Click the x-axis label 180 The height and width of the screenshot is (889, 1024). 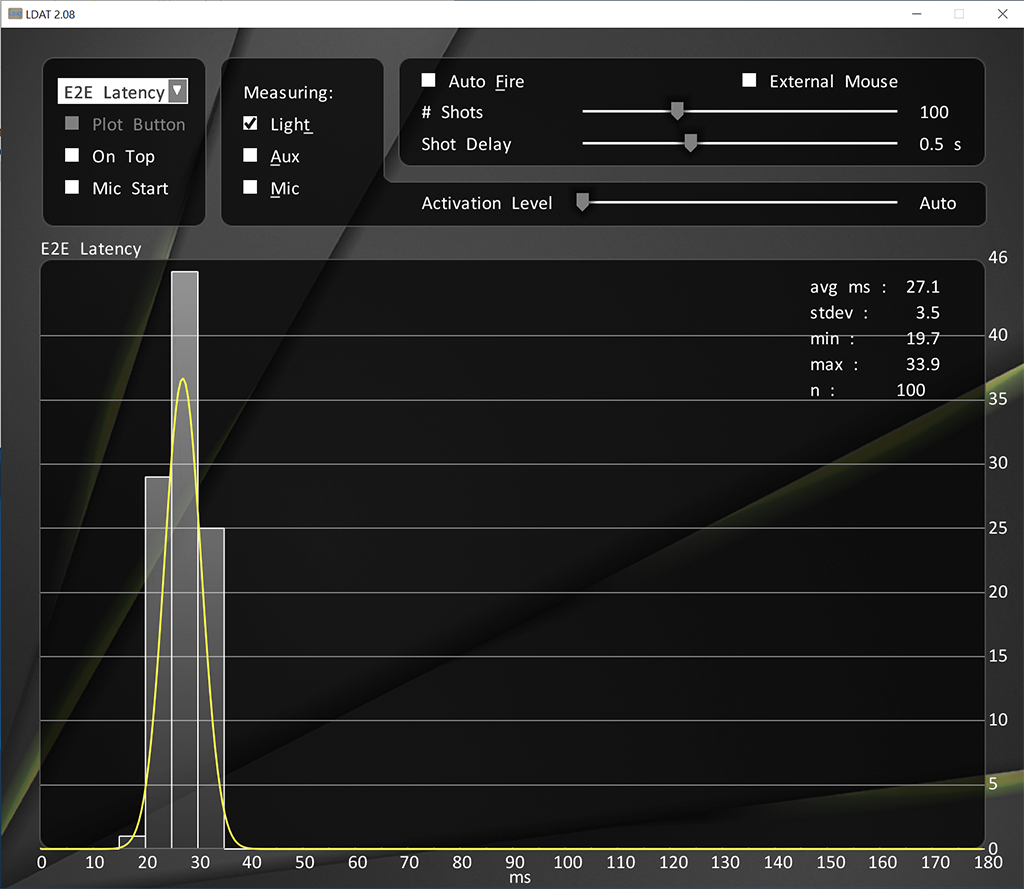click(988, 862)
